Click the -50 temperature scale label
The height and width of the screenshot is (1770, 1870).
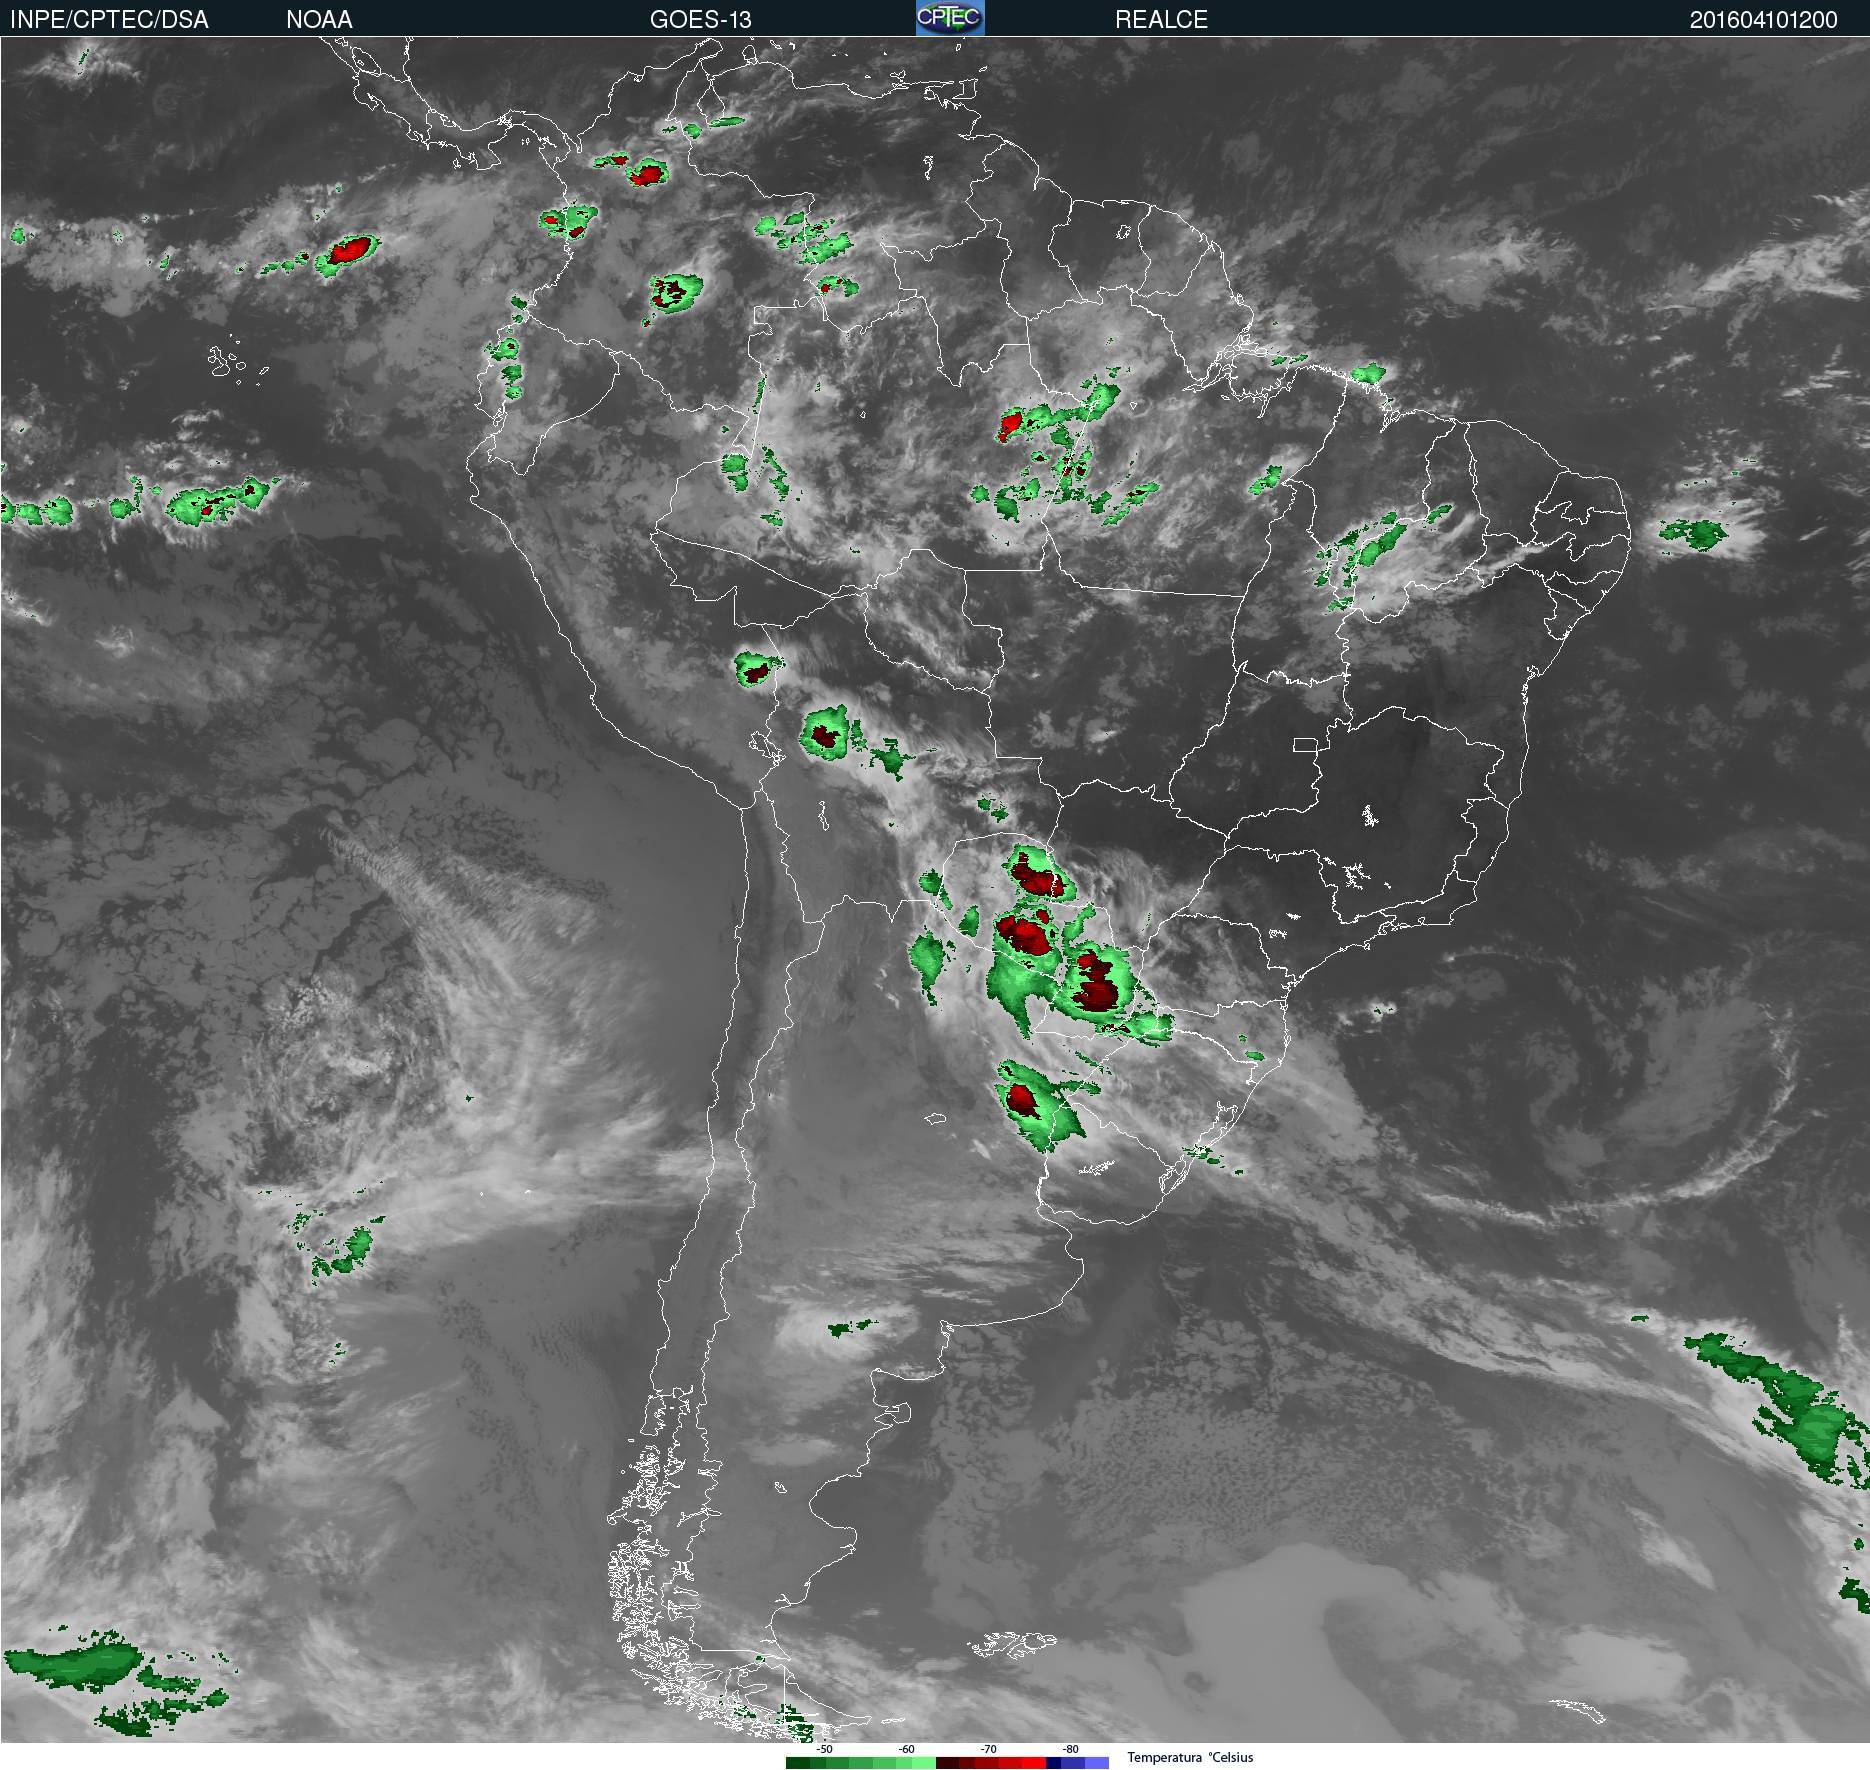(x=824, y=1750)
